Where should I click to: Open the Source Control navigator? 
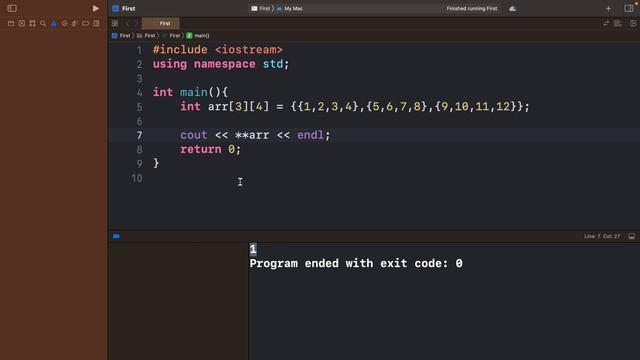22,24
